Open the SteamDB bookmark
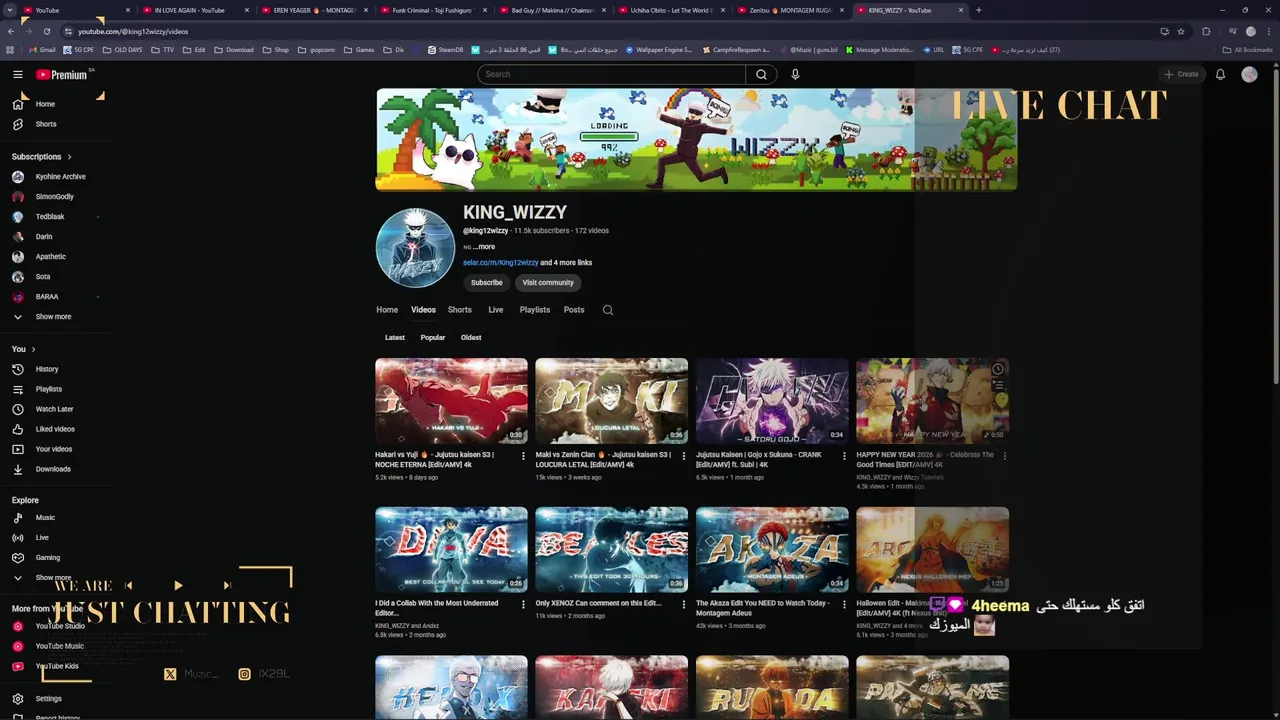This screenshot has height=720, width=1280. (x=445, y=50)
